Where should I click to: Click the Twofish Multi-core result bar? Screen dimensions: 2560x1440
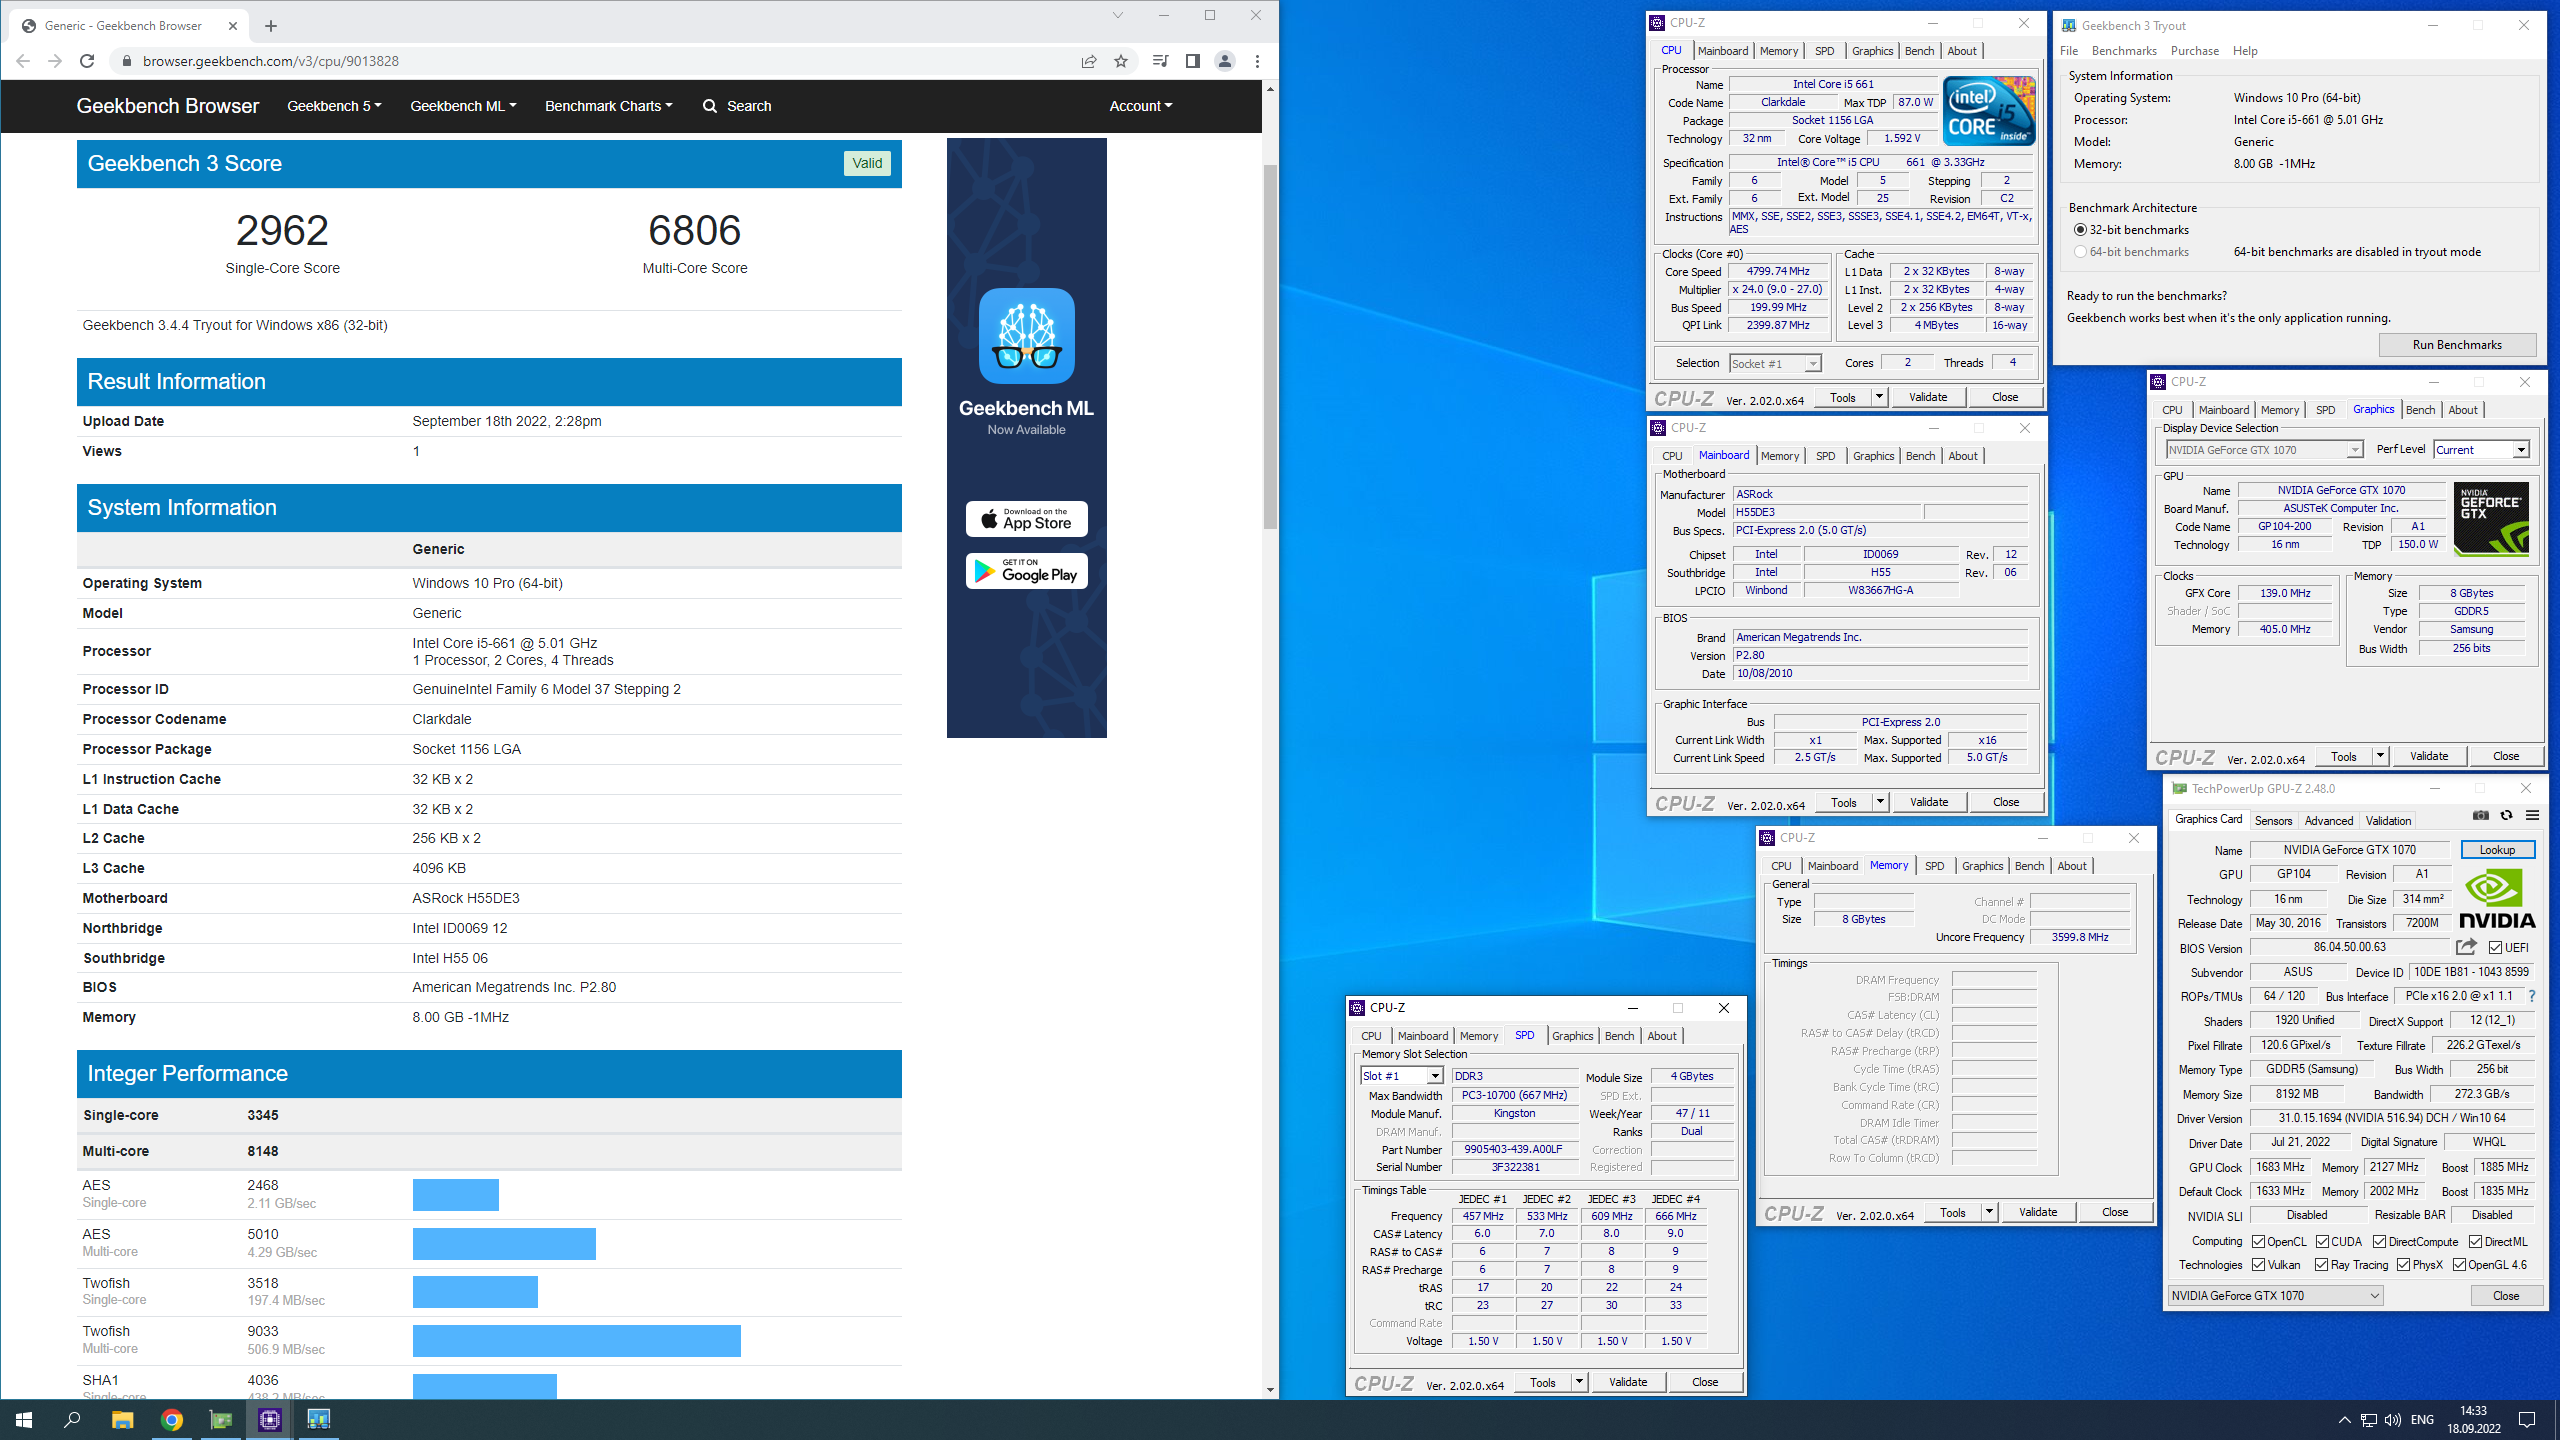pyautogui.click(x=576, y=1341)
